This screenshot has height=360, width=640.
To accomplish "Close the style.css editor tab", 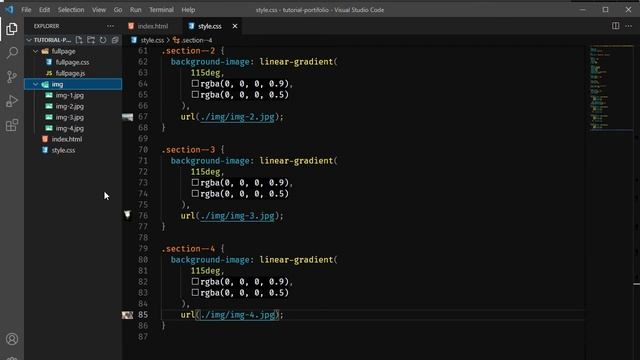I will [x=235, y=26].
